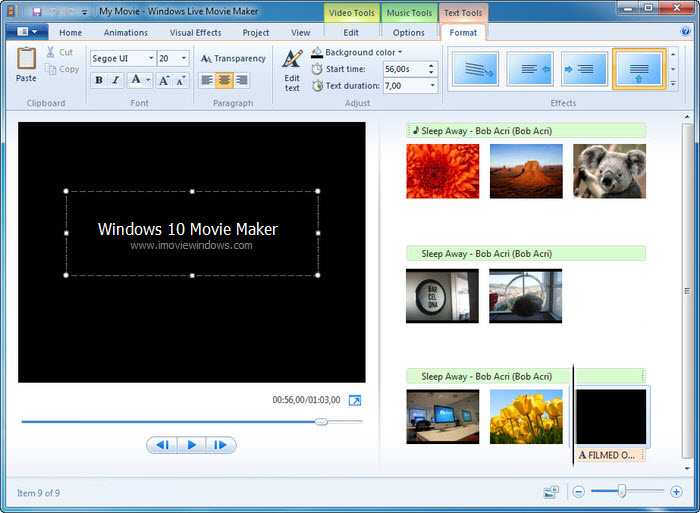Toggle bold text formatting
700x513 pixels.
tap(99, 80)
